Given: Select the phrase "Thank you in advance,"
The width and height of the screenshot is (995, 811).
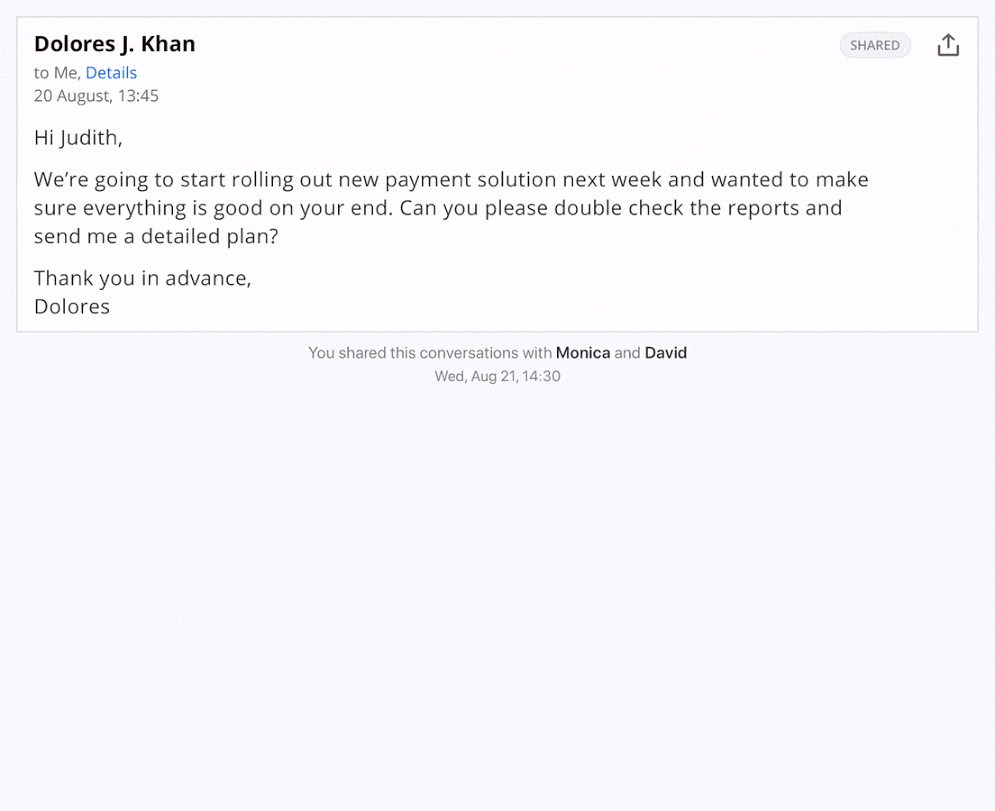Looking at the screenshot, I should tap(142, 278).
